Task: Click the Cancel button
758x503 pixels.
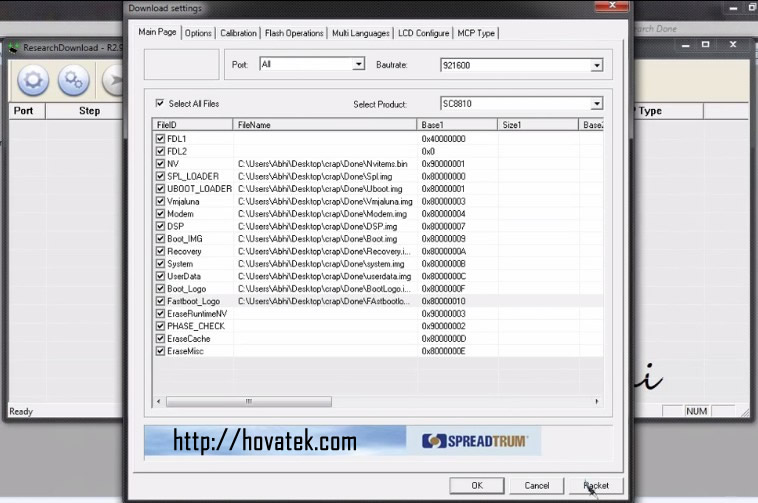Action: click(537, 485)
